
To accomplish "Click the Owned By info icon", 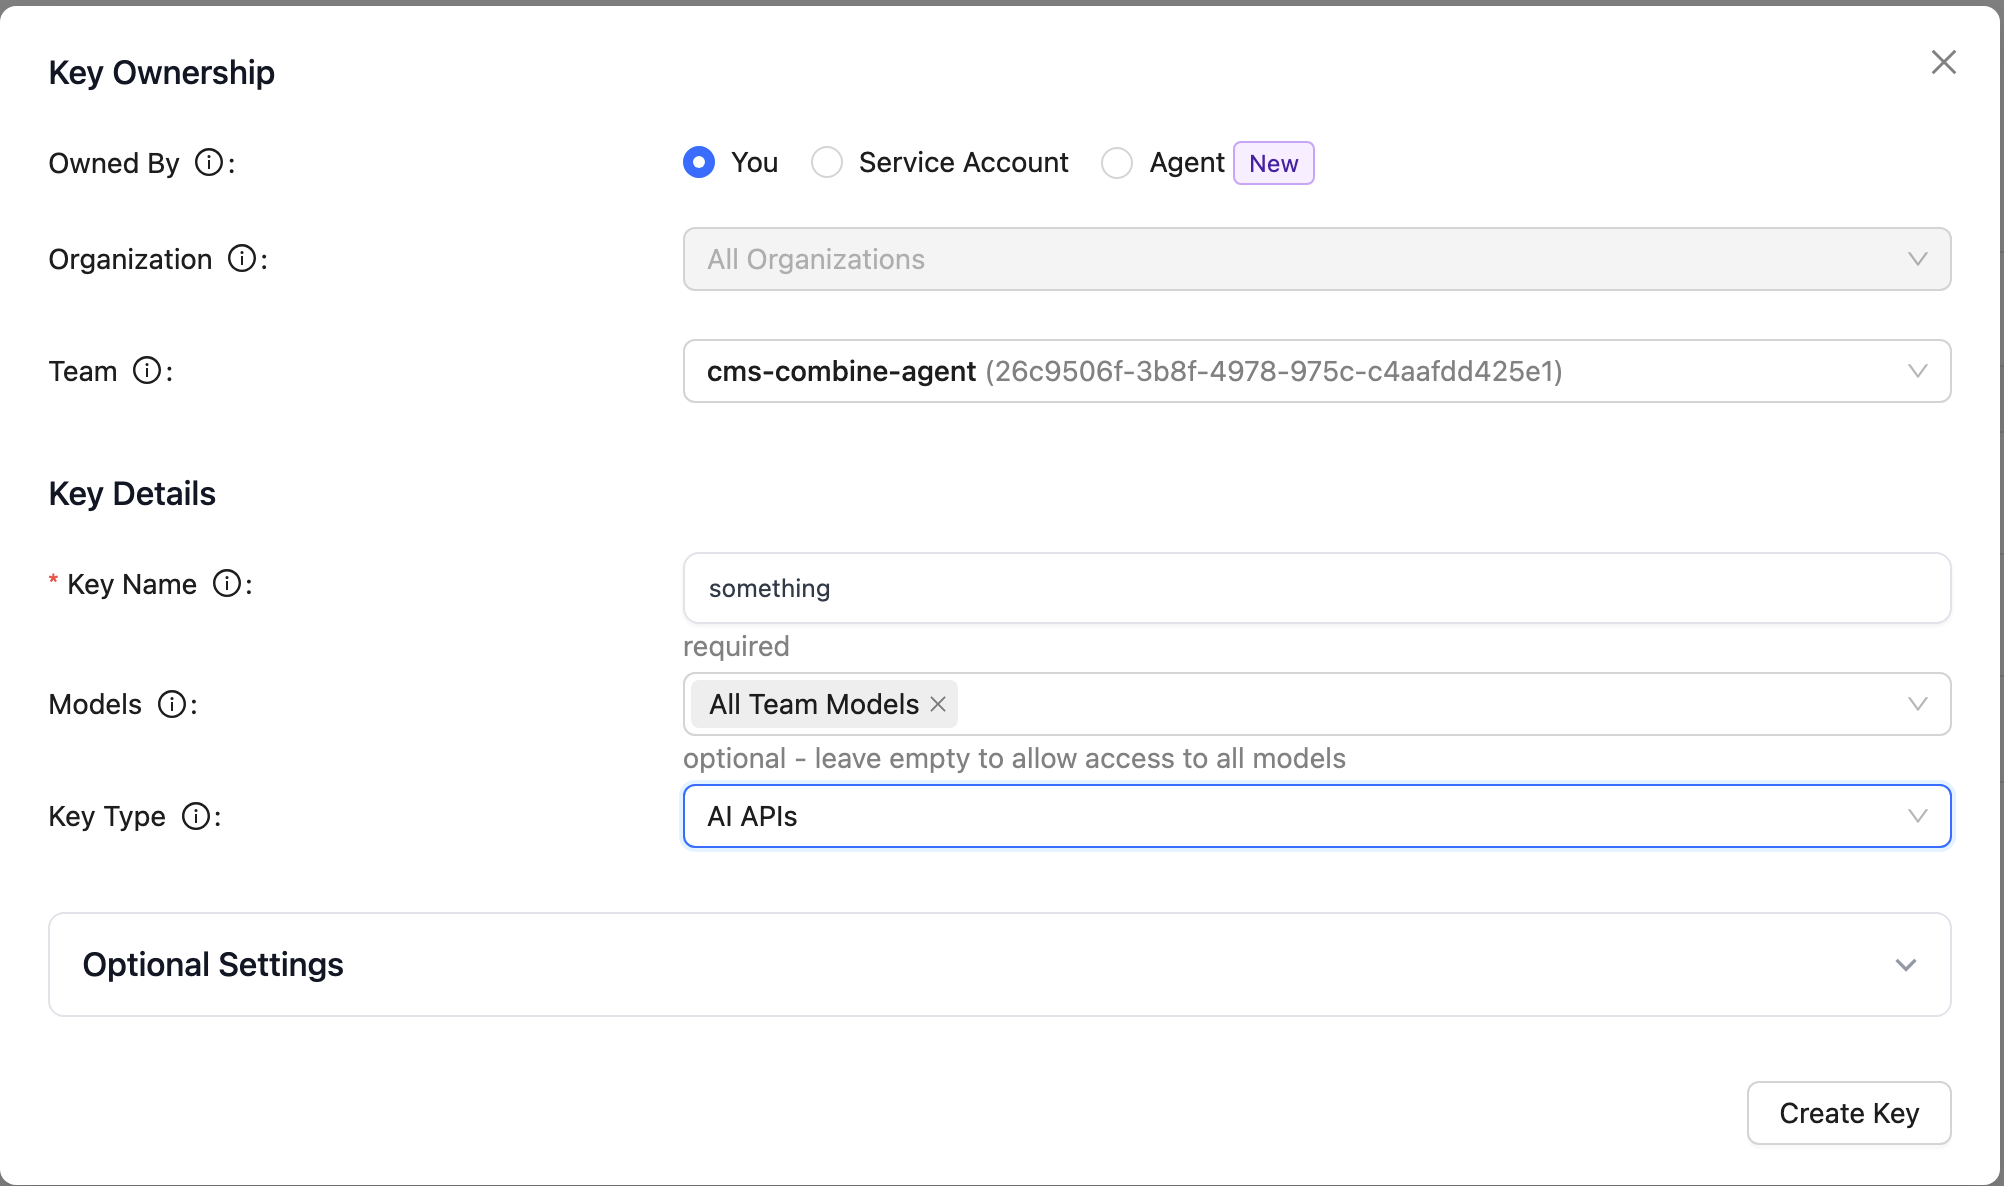I will click(x=209, y=162).
